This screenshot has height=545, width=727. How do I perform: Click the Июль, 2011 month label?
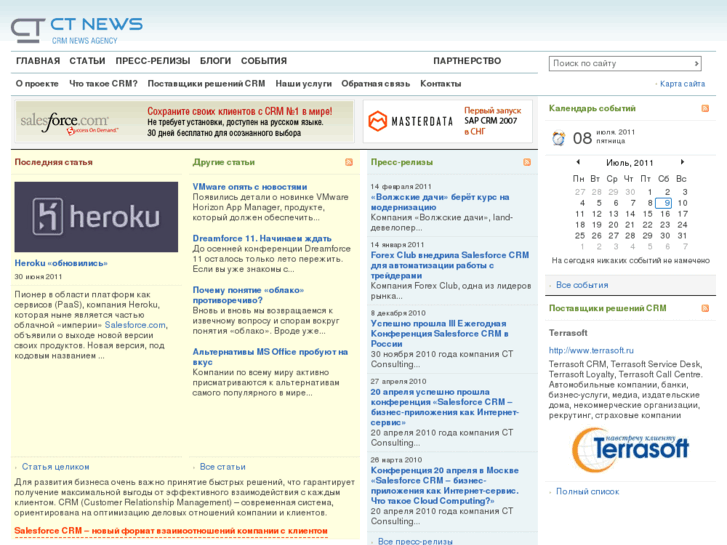630,163
